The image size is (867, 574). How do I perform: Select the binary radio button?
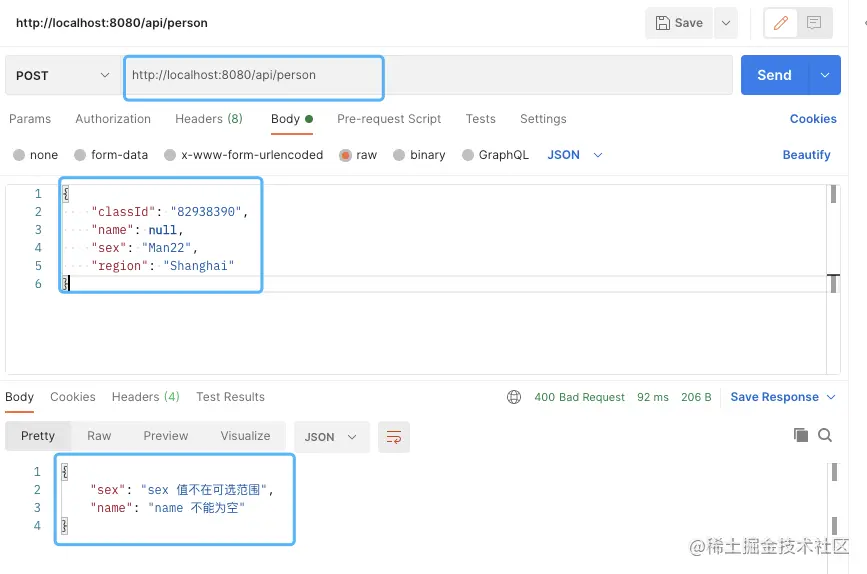[399, 155]
